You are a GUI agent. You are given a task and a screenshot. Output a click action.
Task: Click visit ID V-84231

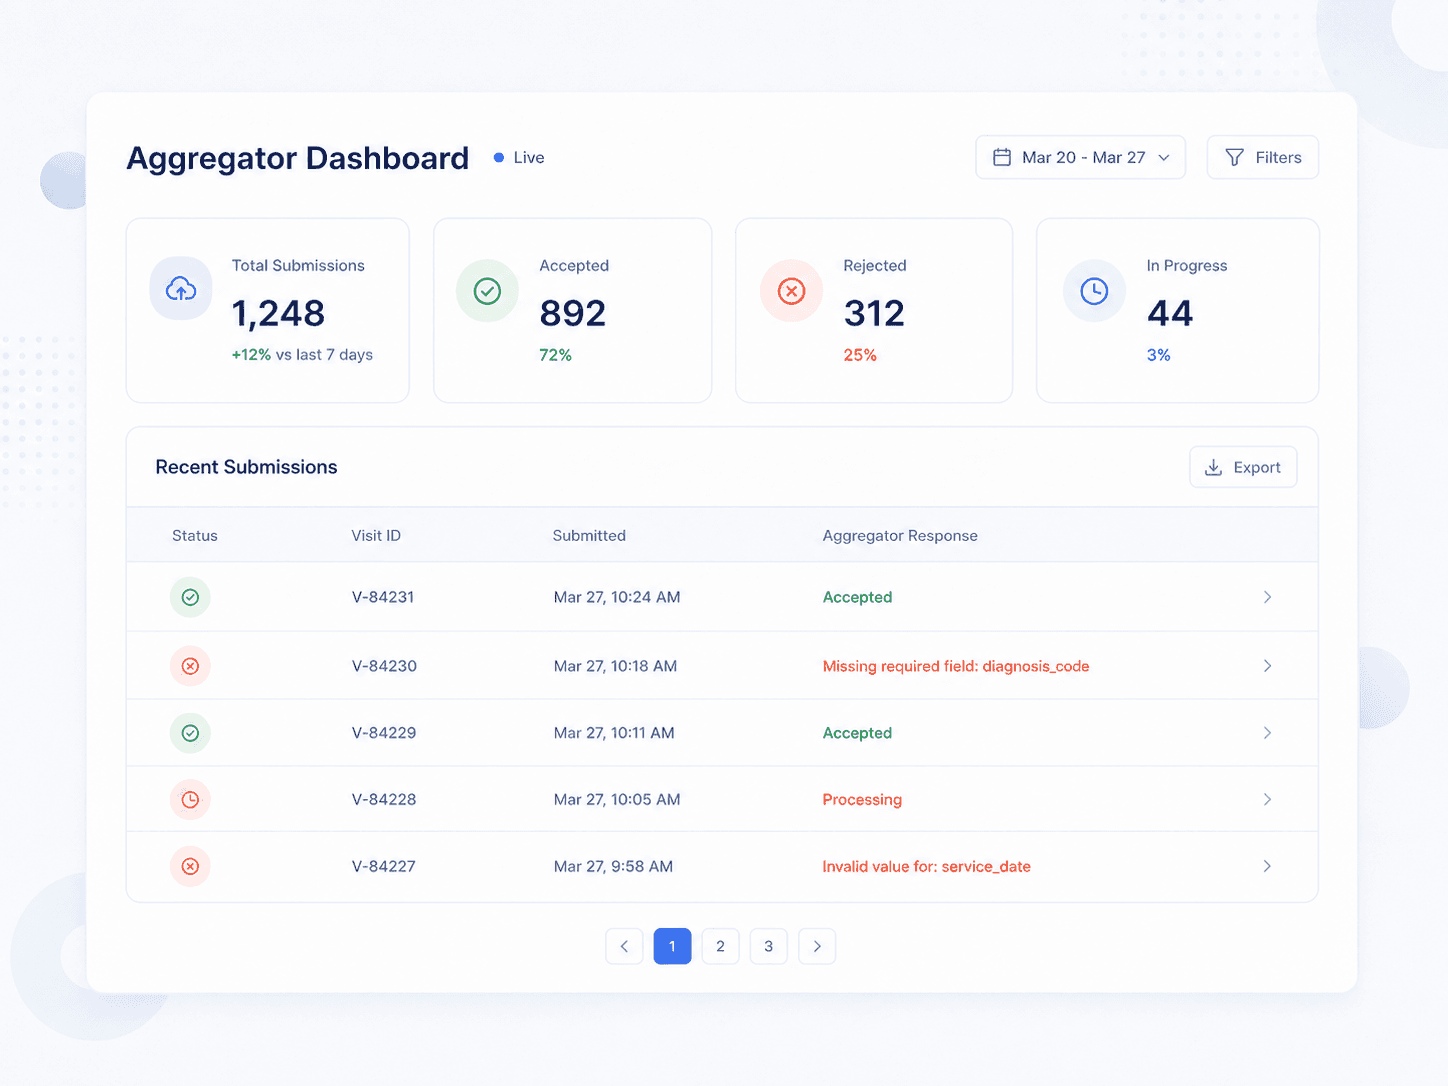tap(383, 597)
